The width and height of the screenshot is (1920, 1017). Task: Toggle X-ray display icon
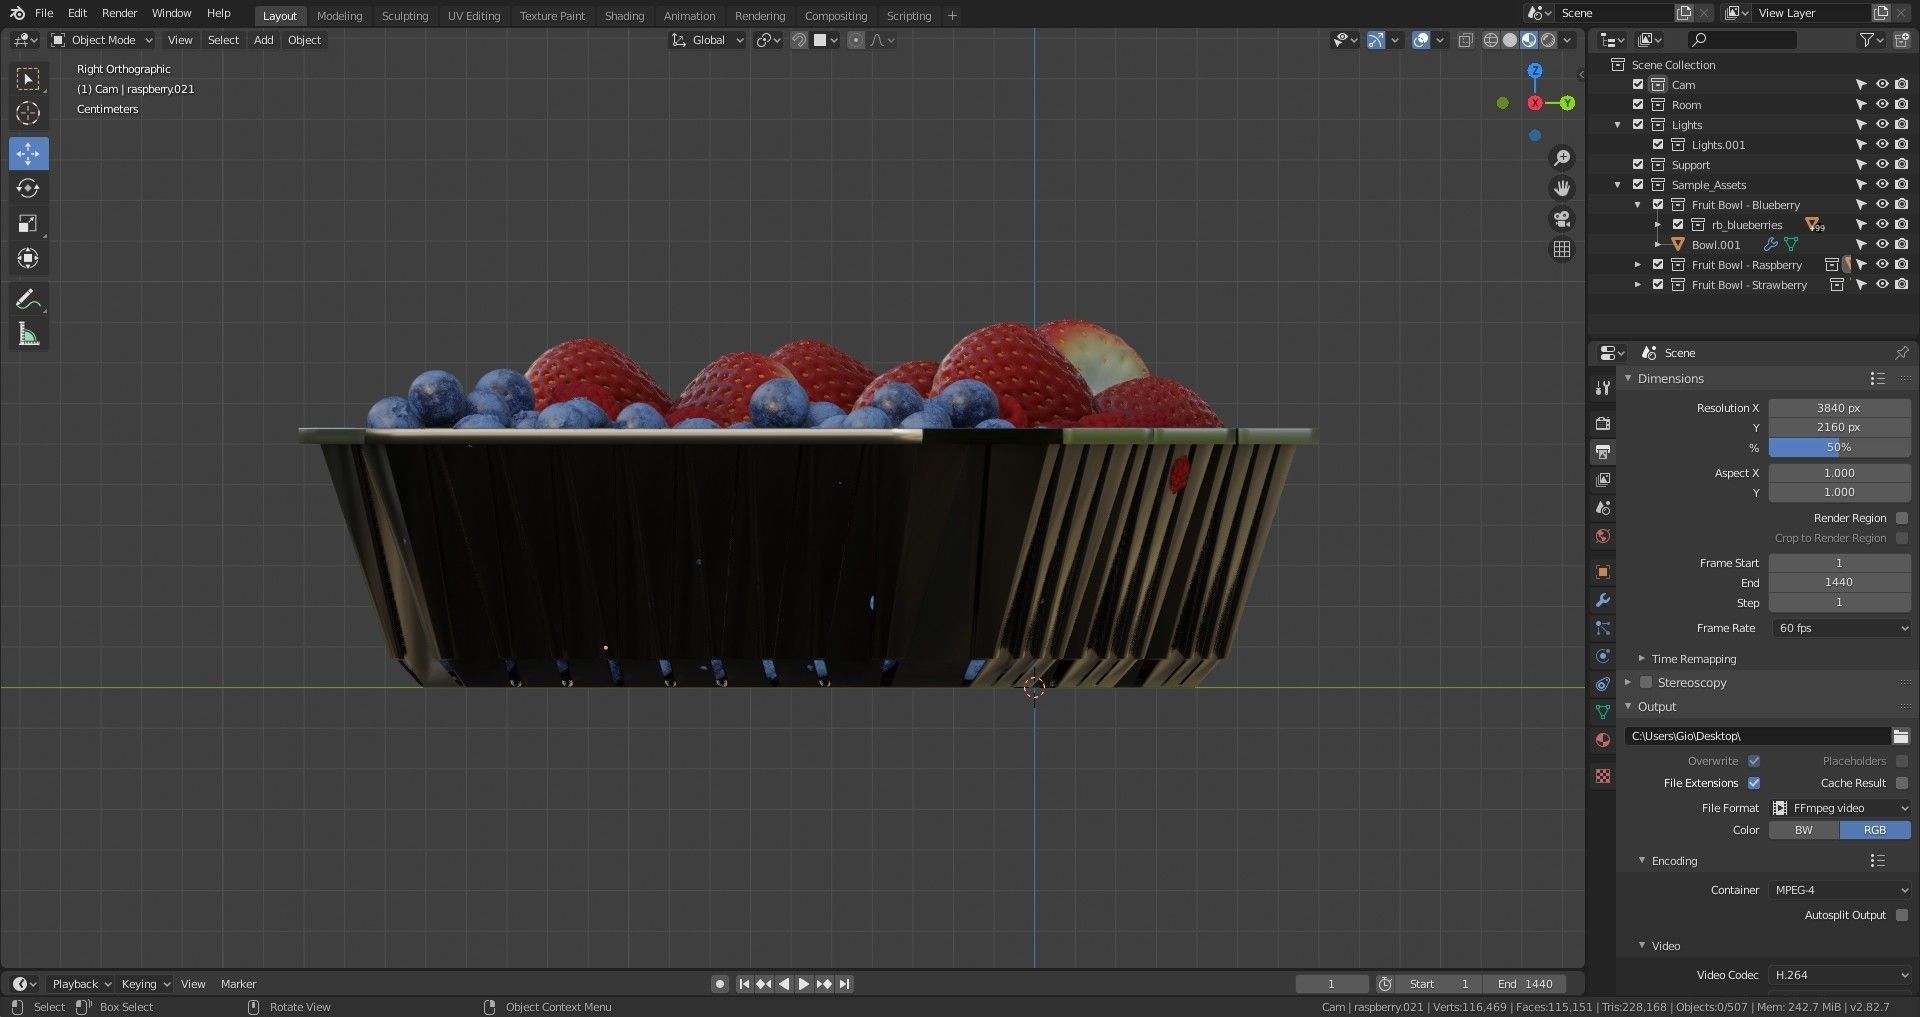tap(1465, 40)
